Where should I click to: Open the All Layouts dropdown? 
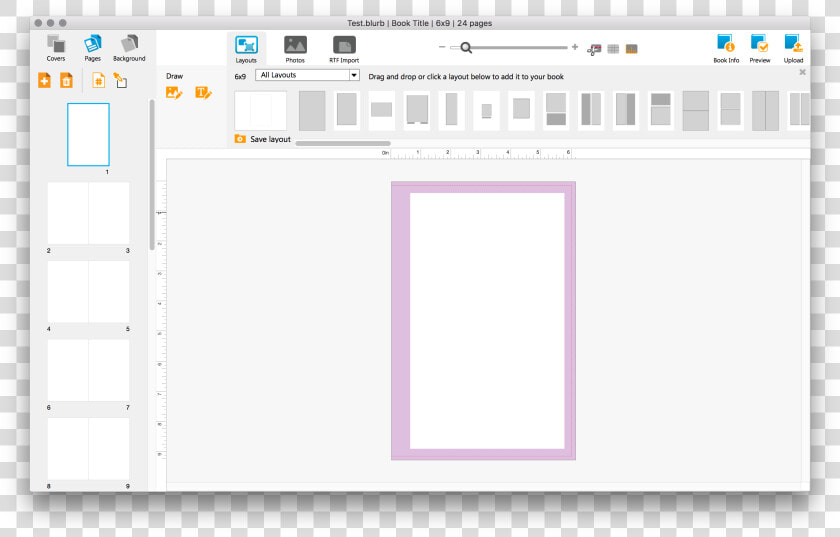308,75
